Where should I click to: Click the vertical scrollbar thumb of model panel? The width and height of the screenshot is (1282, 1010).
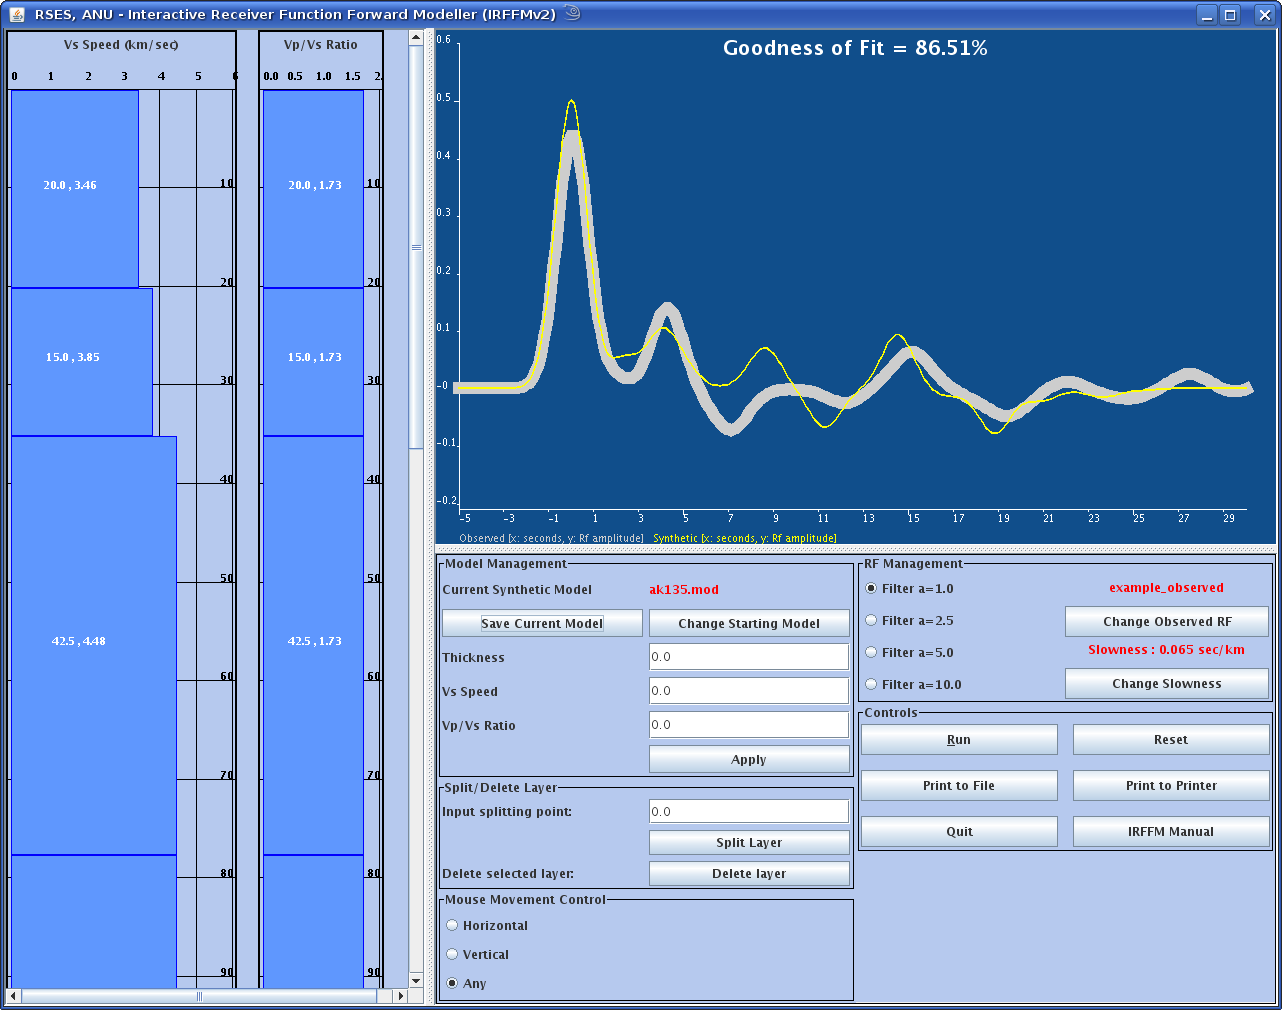point(417,247)
